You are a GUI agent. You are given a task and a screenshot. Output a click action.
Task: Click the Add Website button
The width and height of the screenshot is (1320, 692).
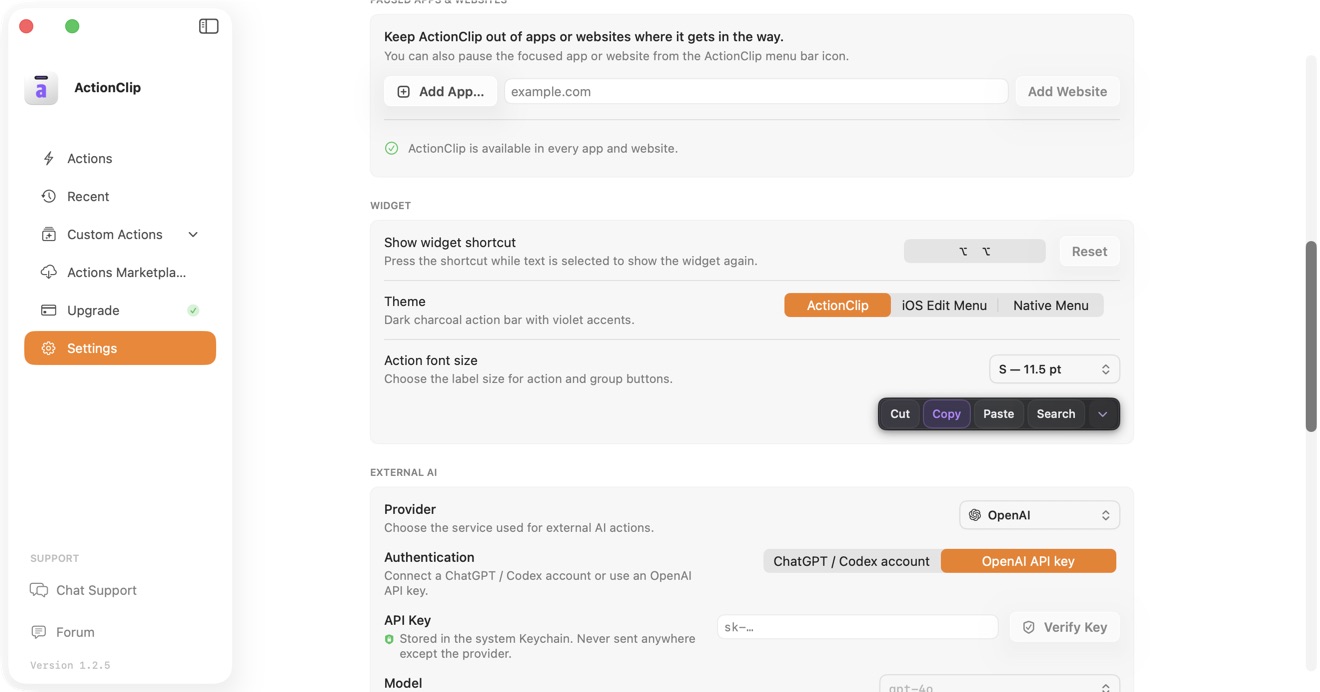(1067, 92)
